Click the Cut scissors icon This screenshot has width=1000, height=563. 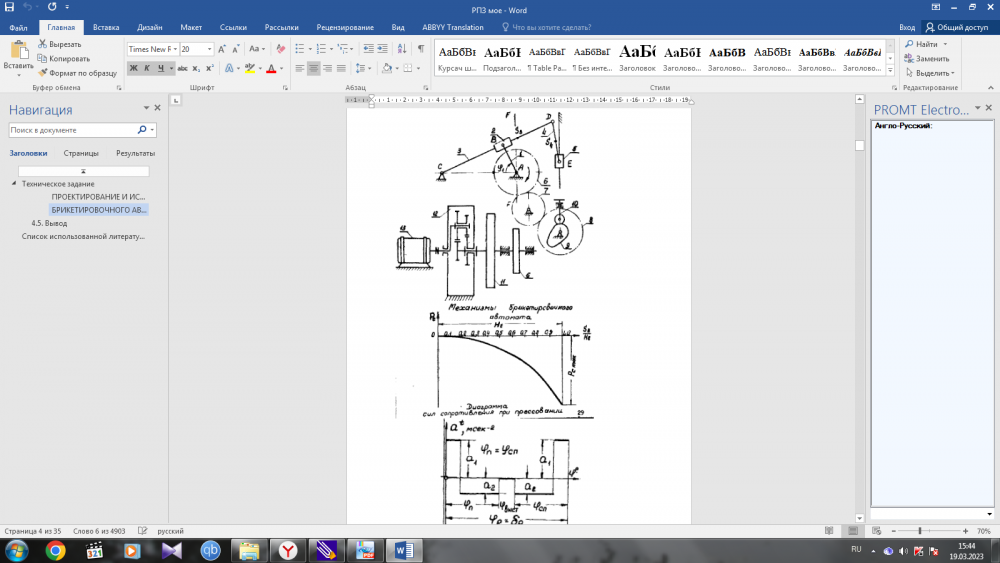coord(42,45)
